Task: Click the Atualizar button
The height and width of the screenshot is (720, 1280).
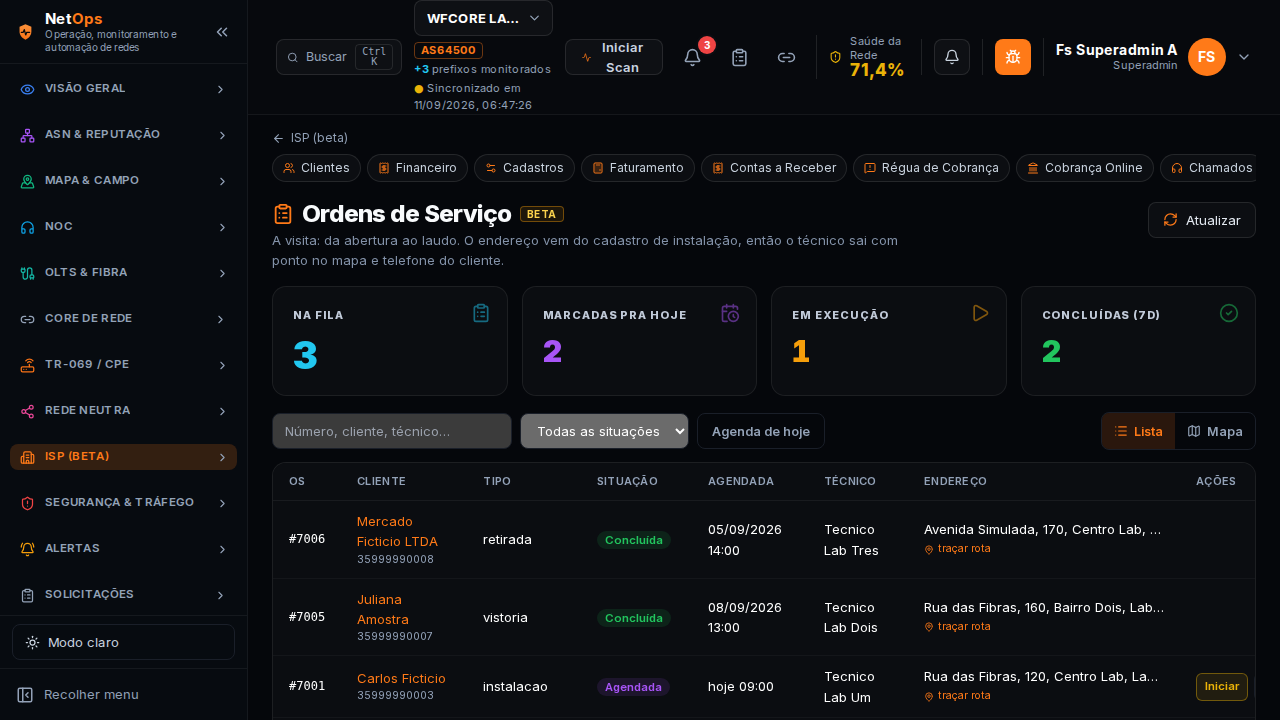Action: 1202,220
